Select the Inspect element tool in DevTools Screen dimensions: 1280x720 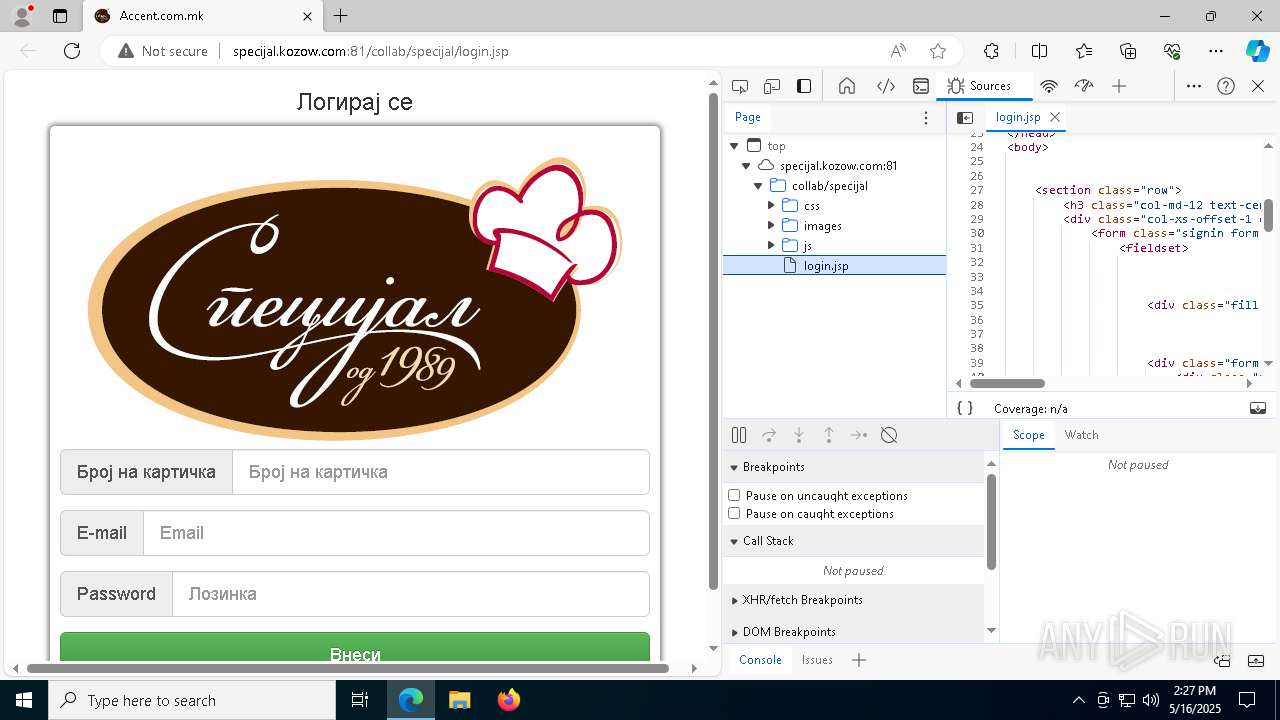[x=740, y=86]
